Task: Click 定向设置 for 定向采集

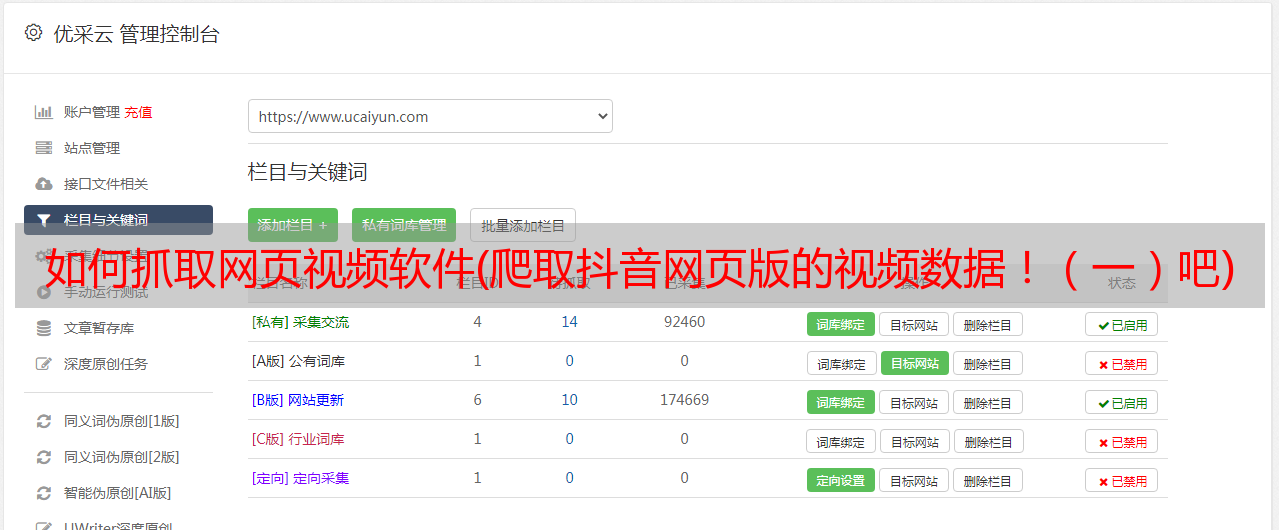Action: [841, 480]
